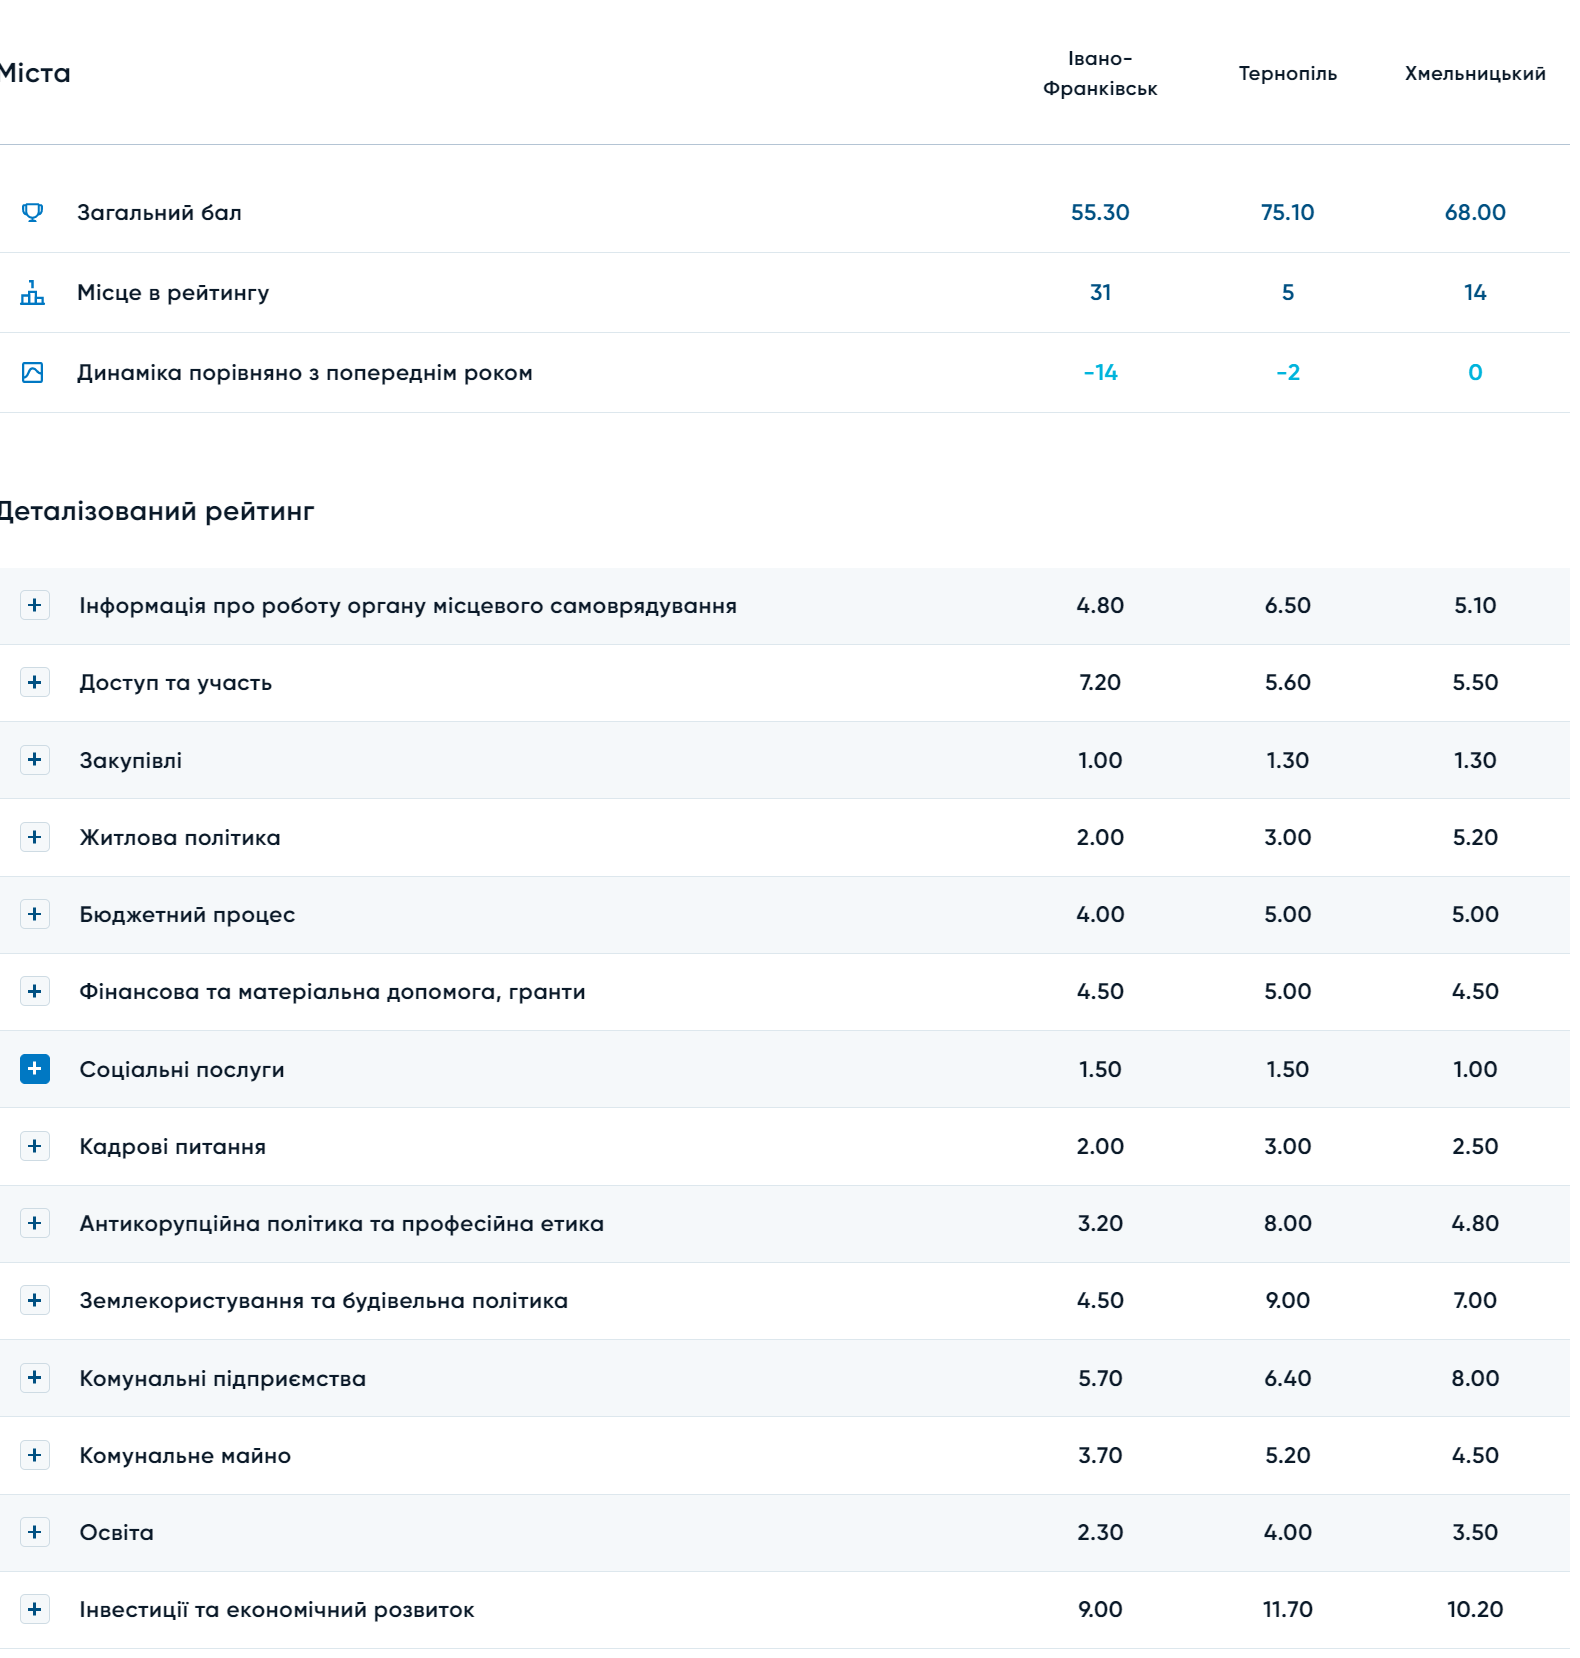This screenshot has width=1580, height=1658.
Task: Expand the Освіта category
Action: point(35,1532)
